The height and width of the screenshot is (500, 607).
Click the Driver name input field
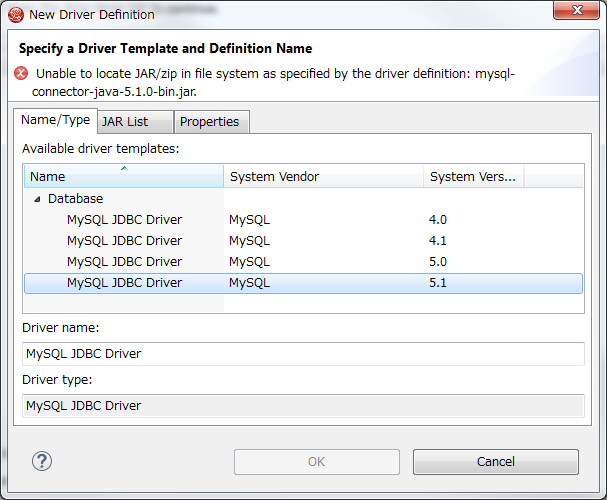click(x=303, y=354)
